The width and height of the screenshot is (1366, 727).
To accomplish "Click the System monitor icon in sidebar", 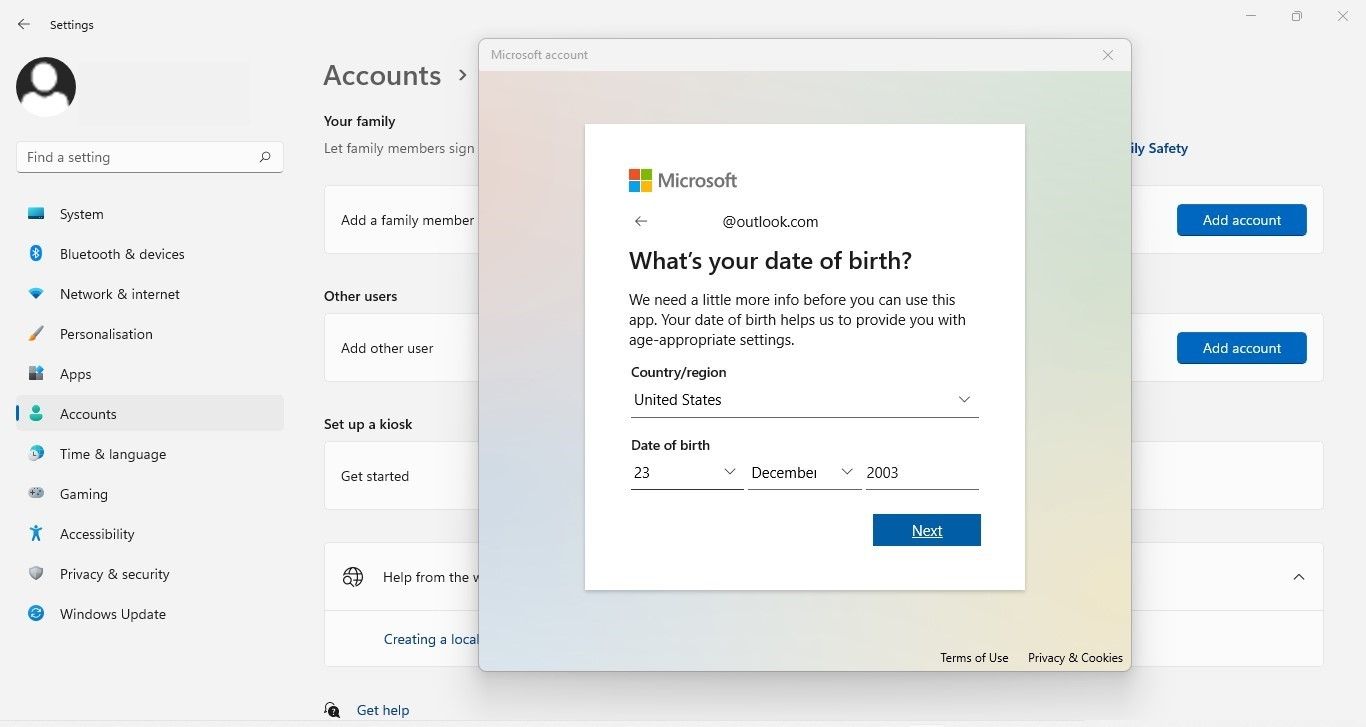I will coord(36,214).
